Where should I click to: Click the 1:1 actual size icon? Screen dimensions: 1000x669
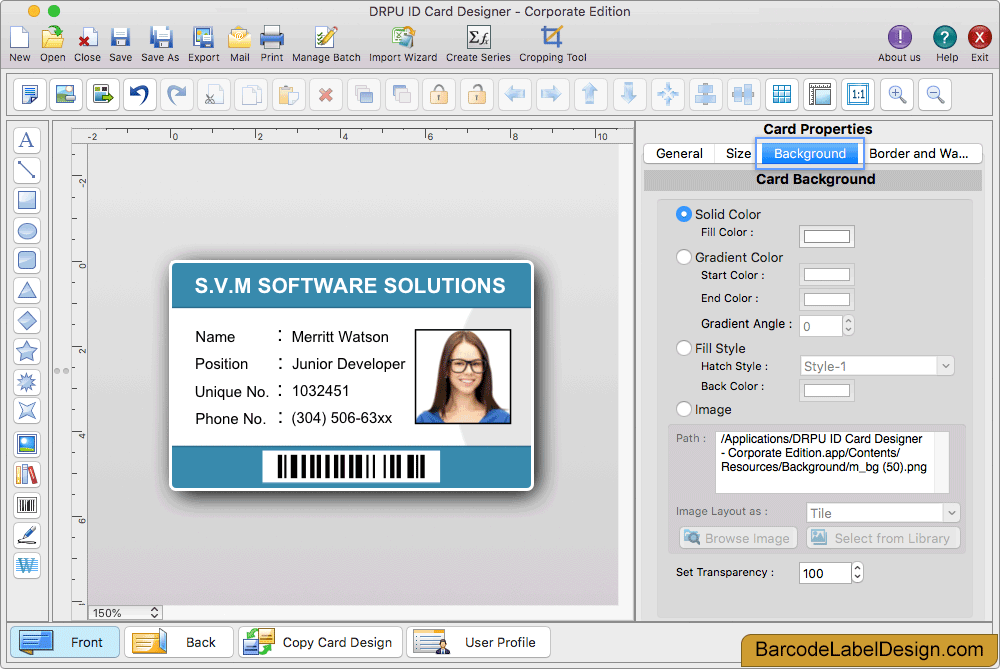[858, 95]
